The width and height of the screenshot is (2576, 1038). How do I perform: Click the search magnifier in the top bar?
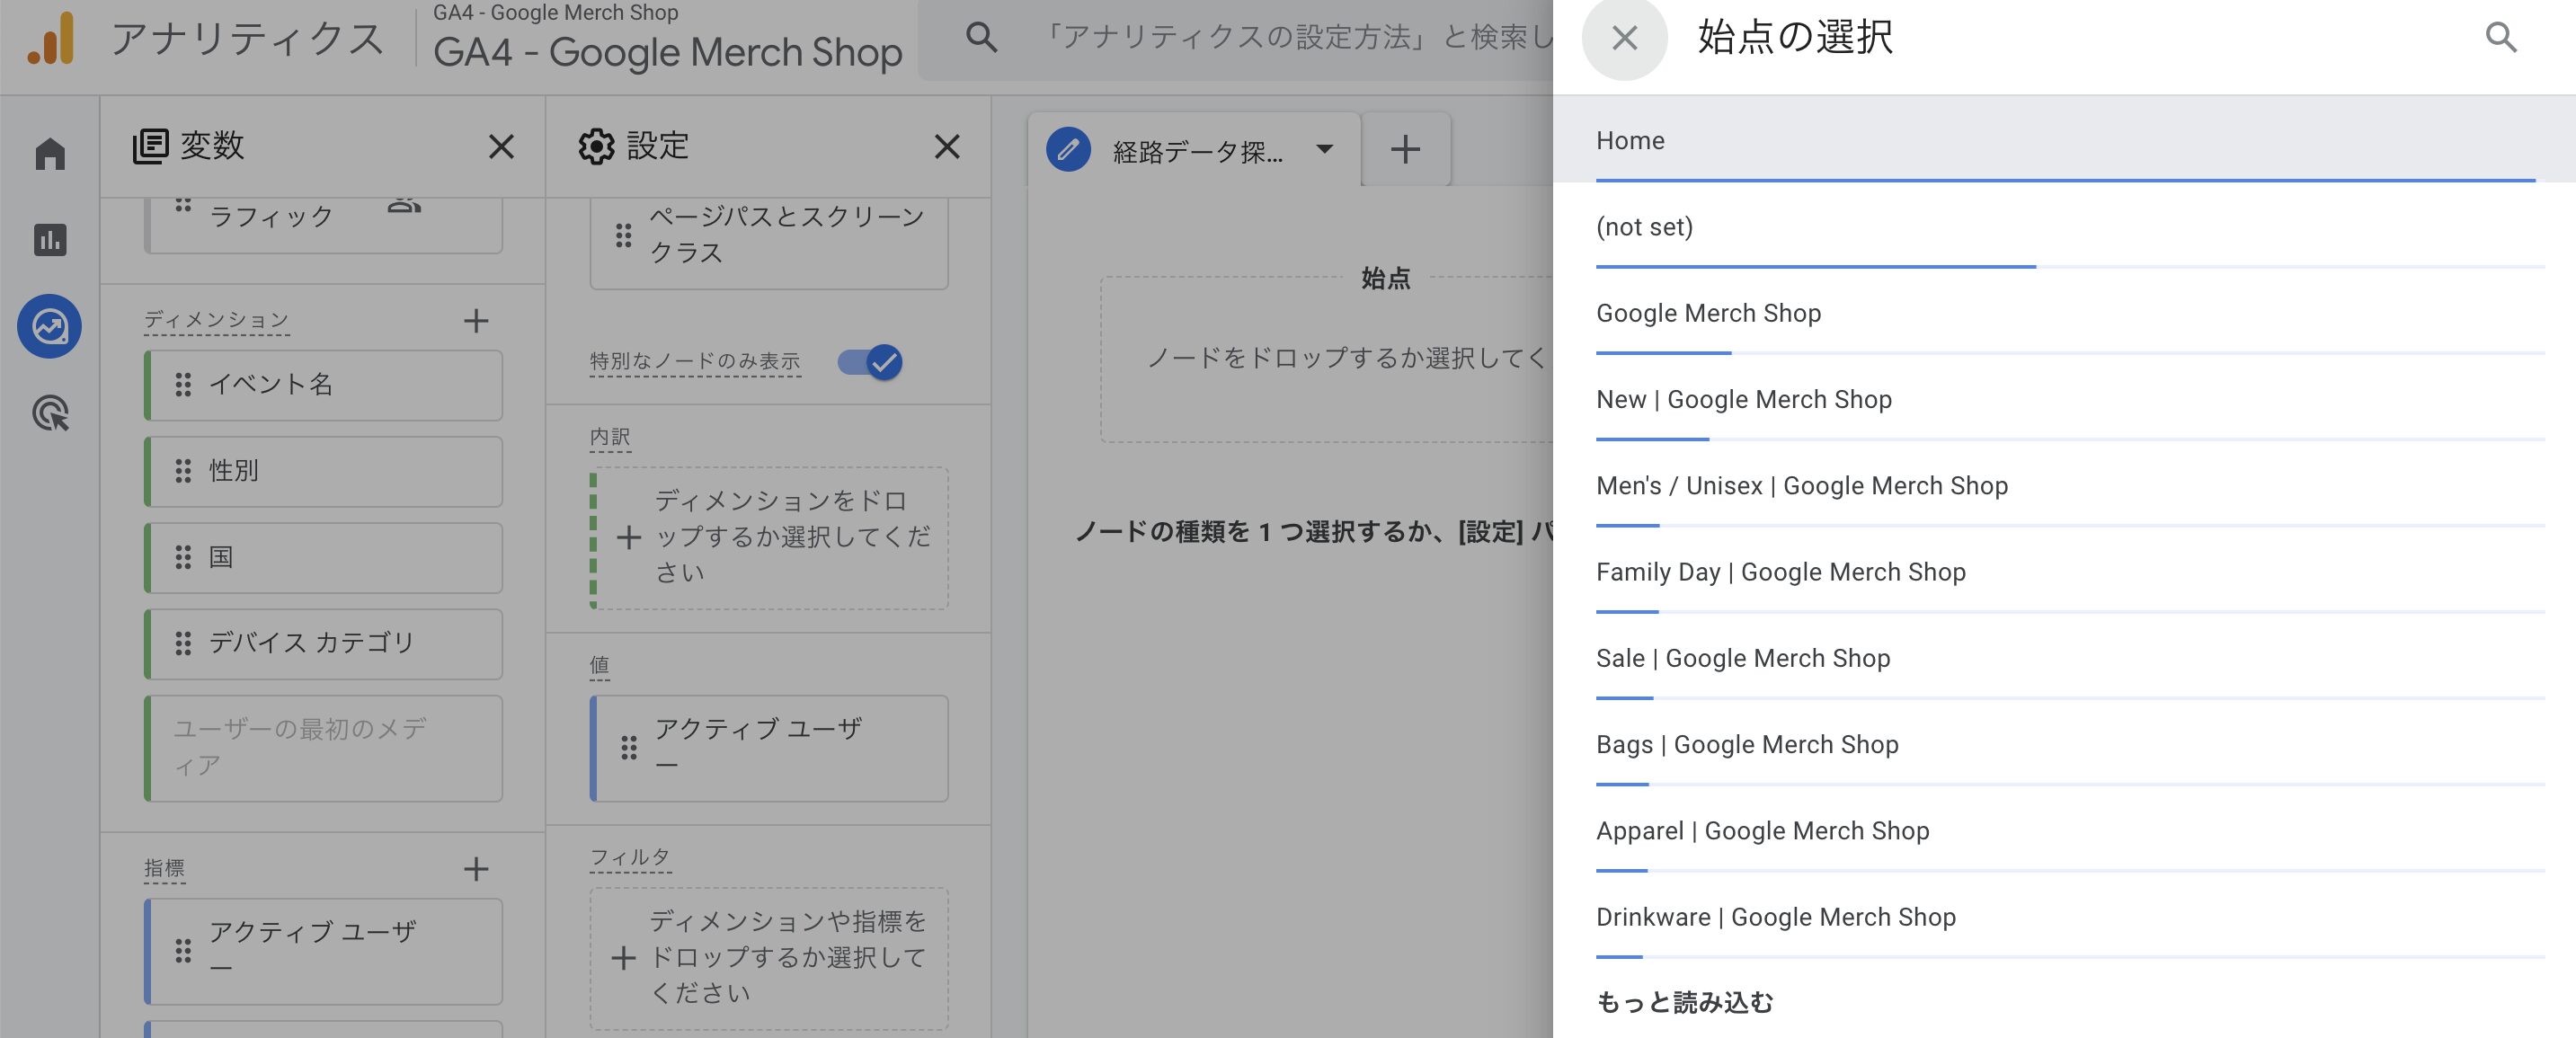point(981,38)
